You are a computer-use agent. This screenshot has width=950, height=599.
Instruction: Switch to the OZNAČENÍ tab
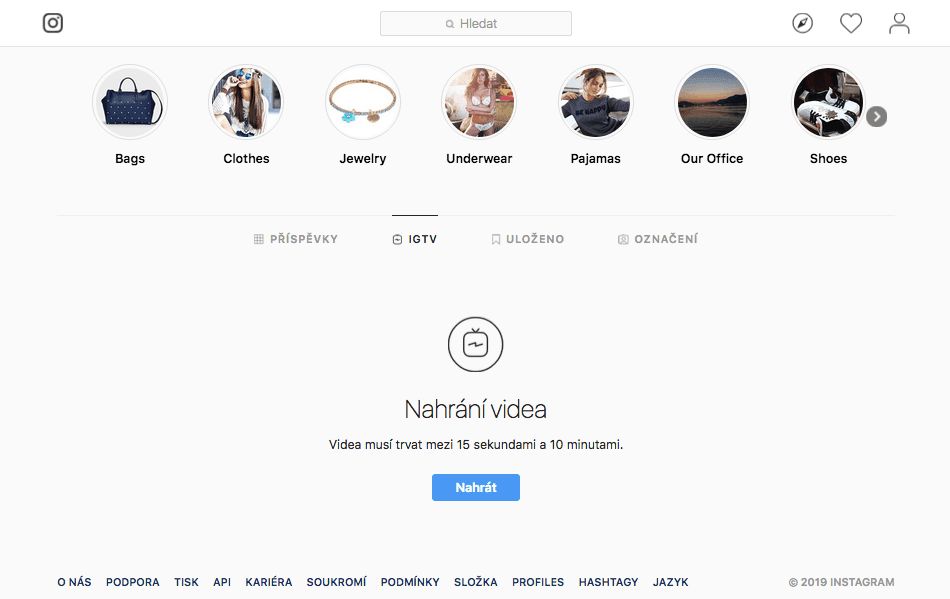coord(657,239)
